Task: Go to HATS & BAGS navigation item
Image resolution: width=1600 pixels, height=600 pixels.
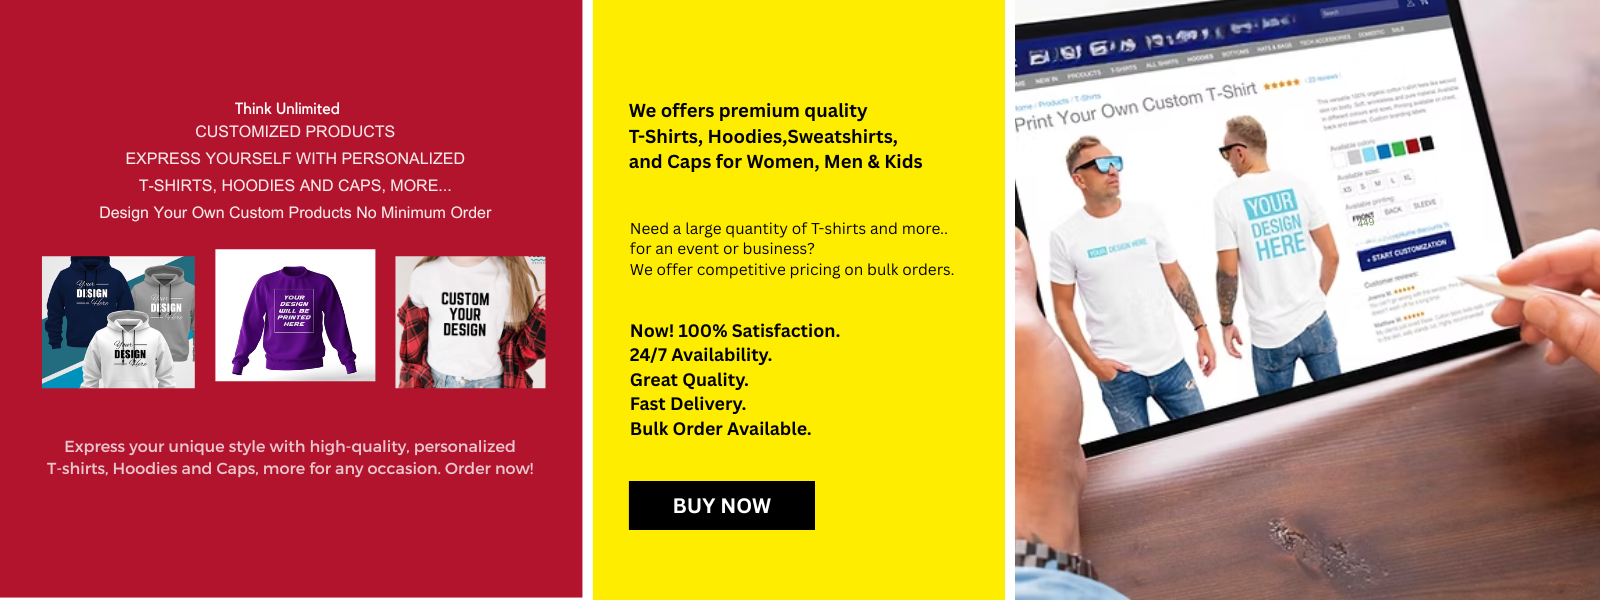Action: [x=1274, y=47]
